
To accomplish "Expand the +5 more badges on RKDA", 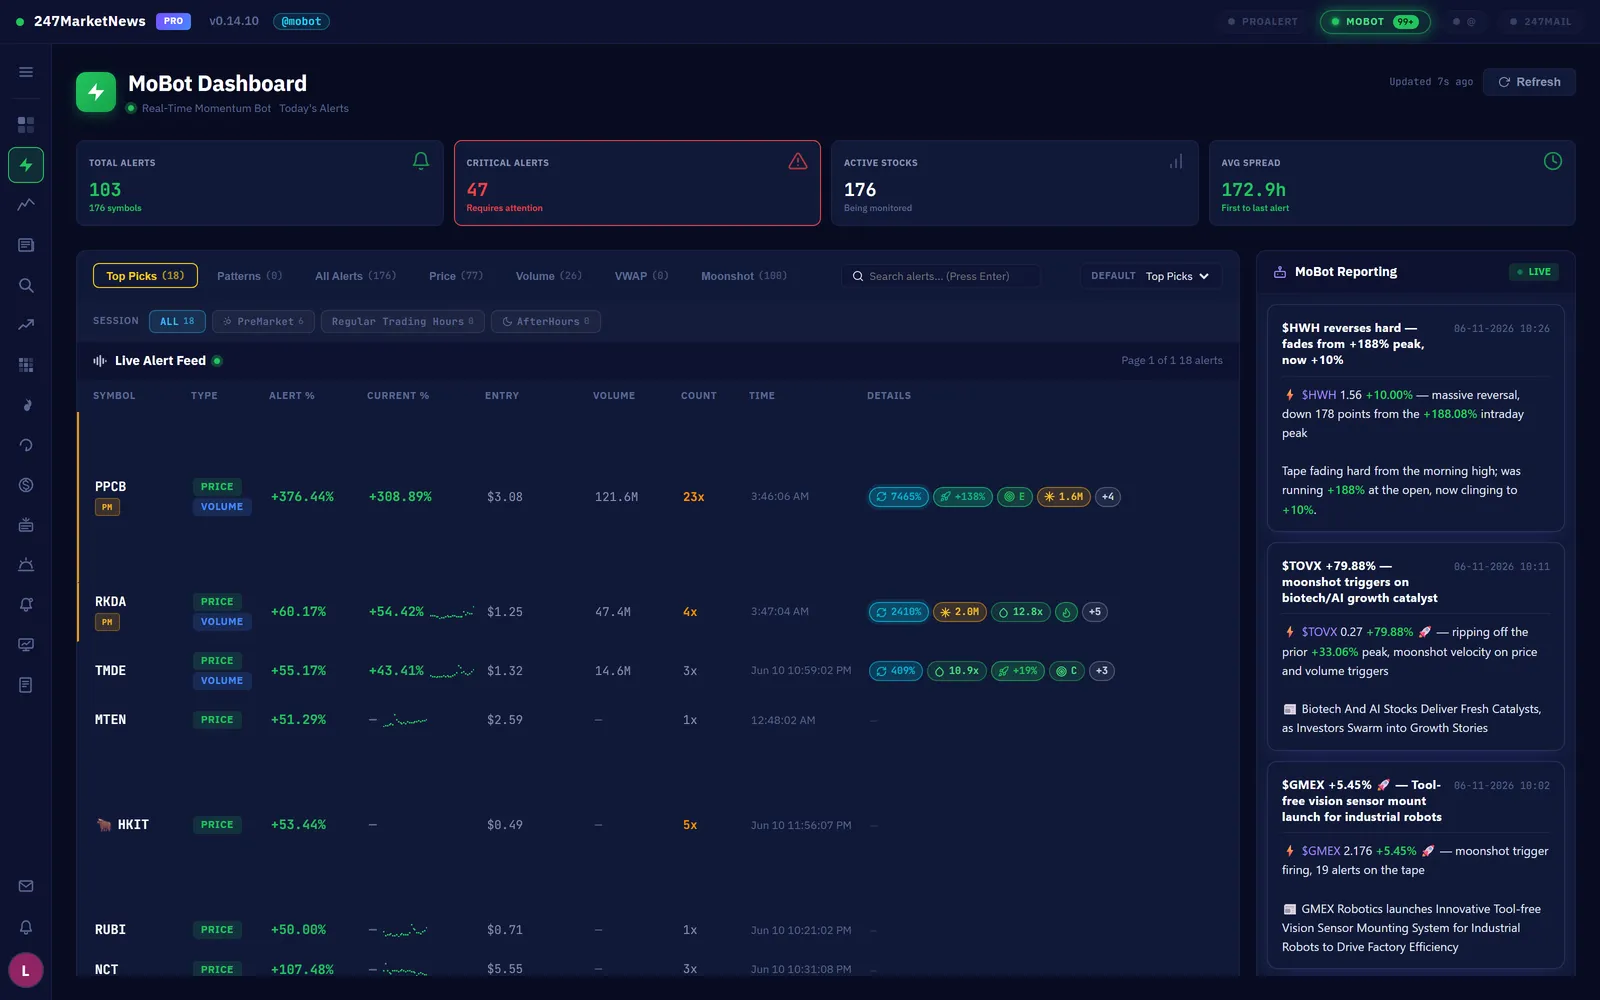I will 1095,612.
